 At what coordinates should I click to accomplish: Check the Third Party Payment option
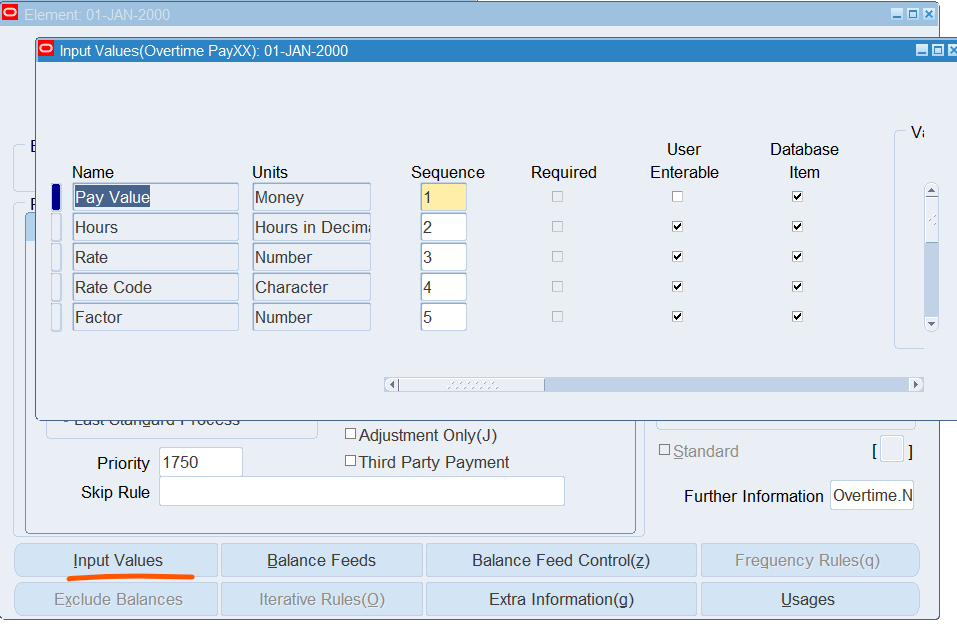(351, 462)
